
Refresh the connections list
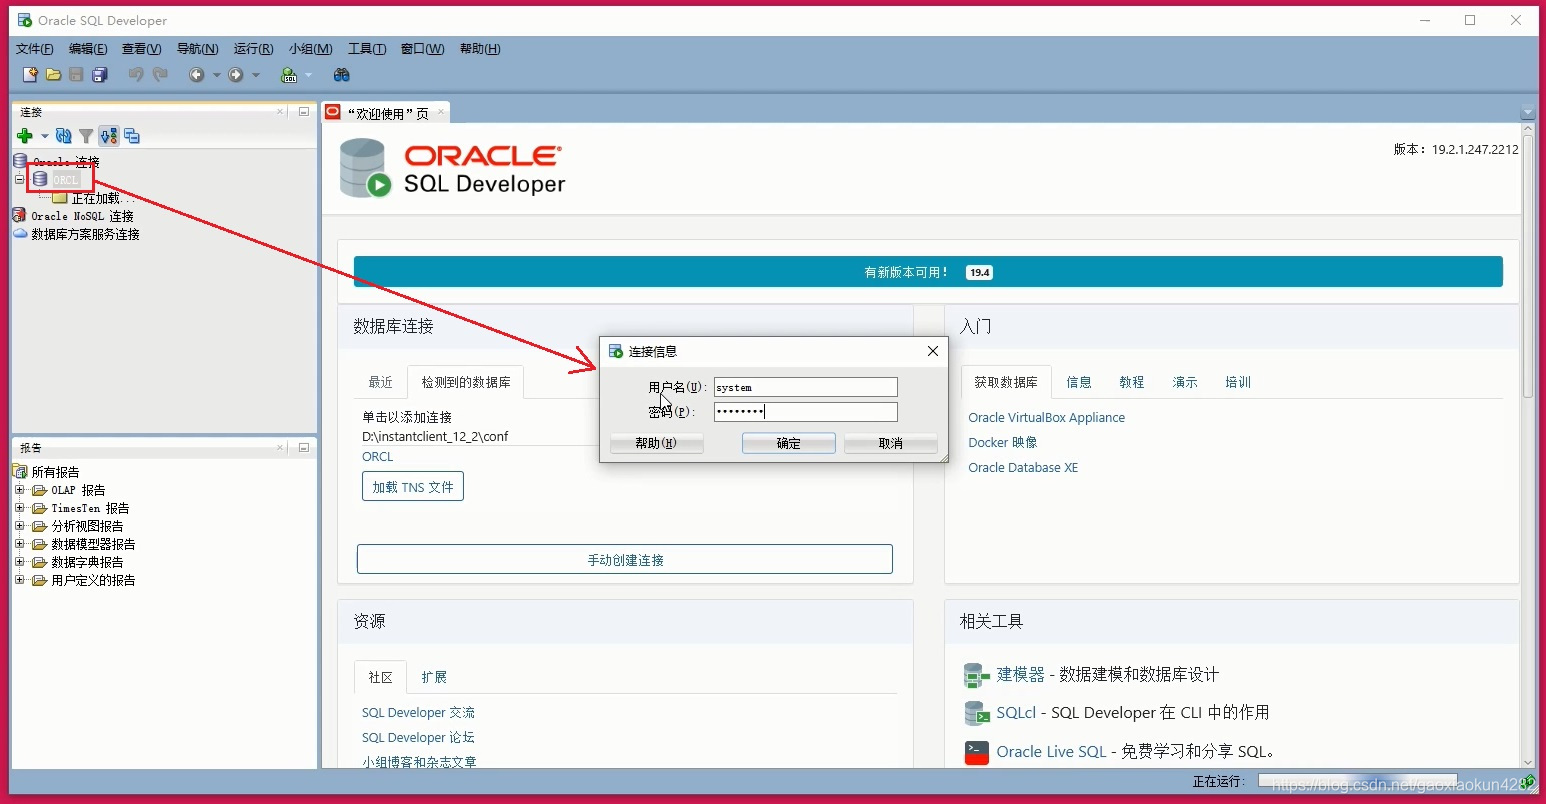click(64, 136)
